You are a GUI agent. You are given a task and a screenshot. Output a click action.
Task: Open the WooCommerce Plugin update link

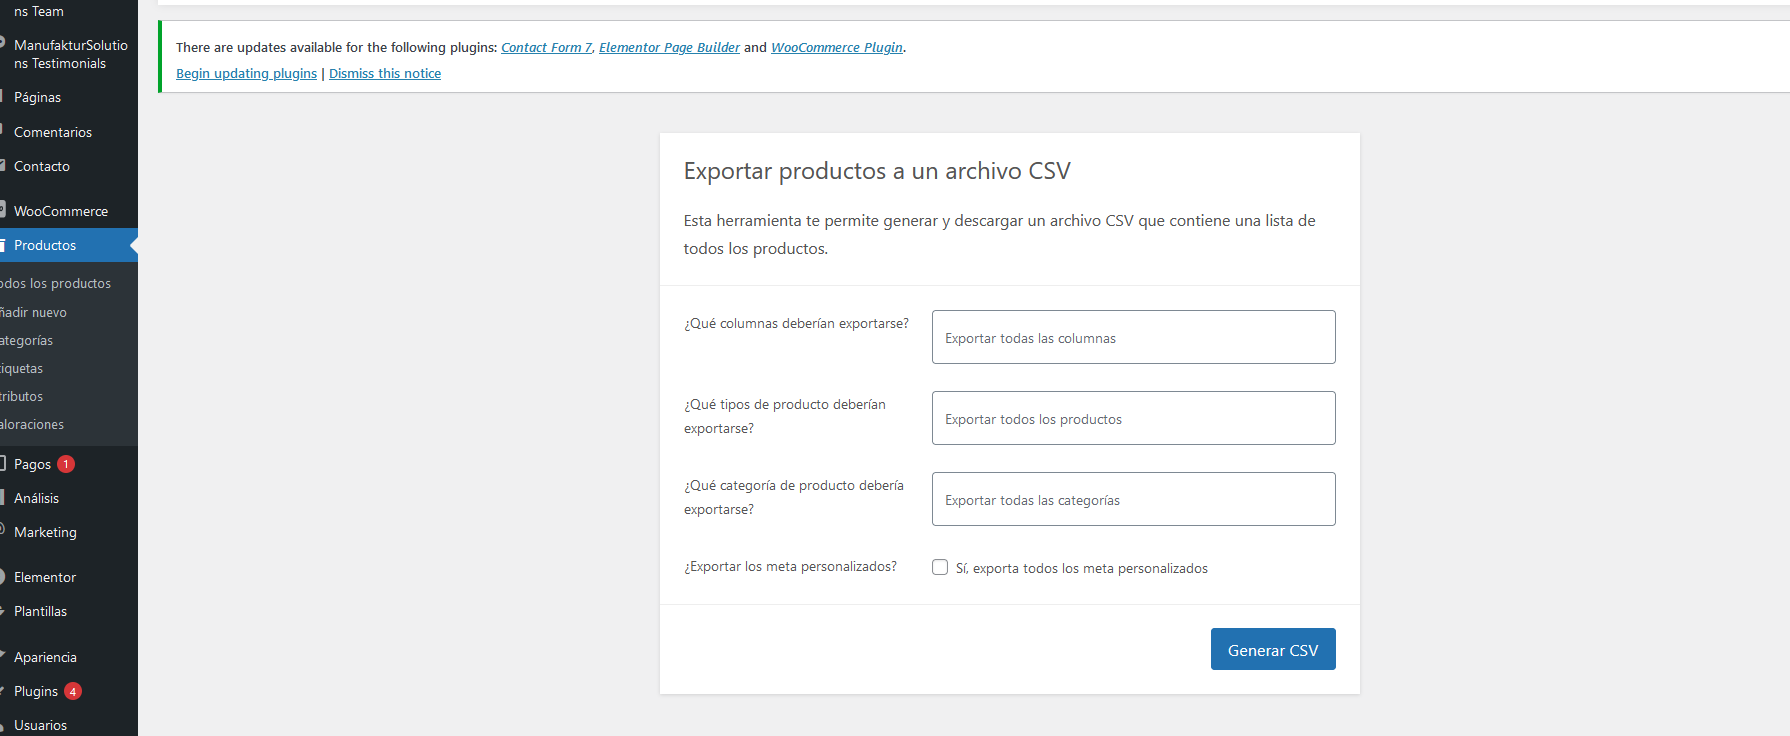[x=836, y=48]
